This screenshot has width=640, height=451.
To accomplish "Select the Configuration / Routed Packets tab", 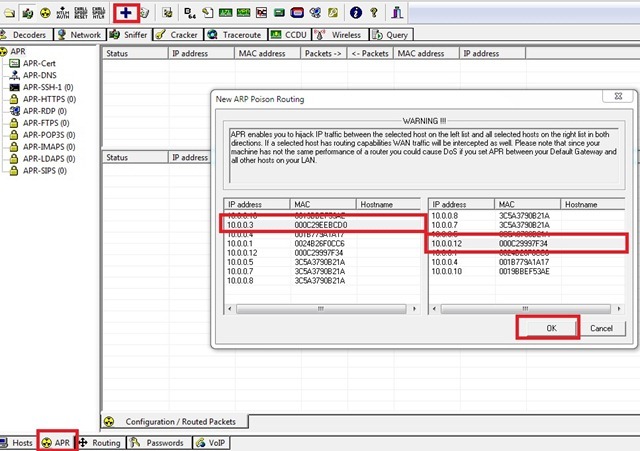I will pyautogui.click(x=174, y=422).
